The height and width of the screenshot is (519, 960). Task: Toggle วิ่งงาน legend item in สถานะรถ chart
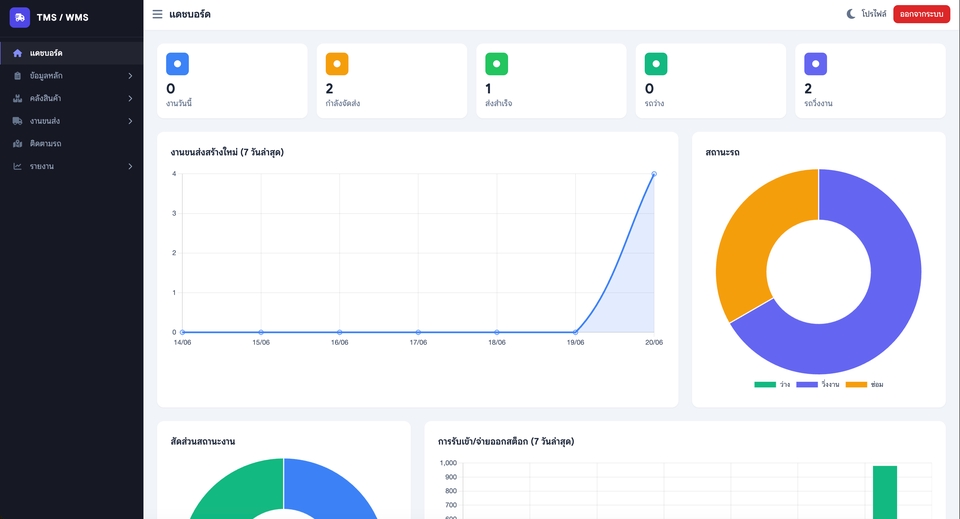817,384
